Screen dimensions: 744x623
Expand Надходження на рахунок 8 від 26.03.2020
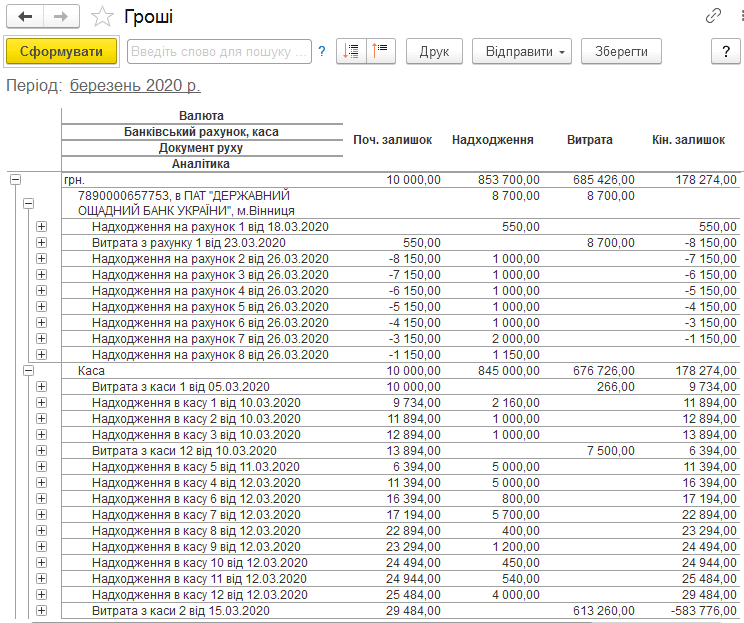42,354
